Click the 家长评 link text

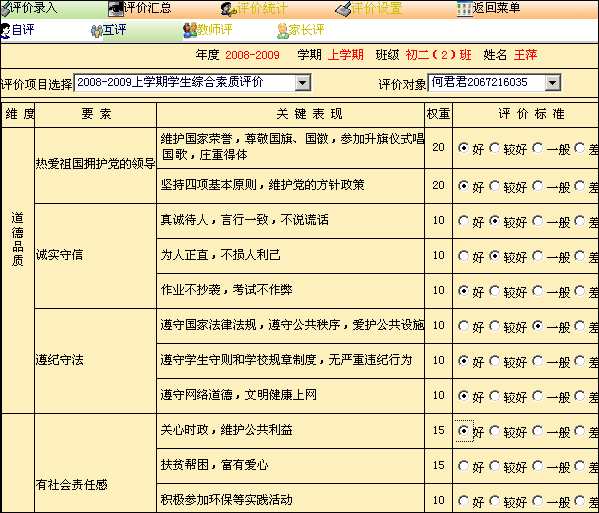click(x=306, y=30)
